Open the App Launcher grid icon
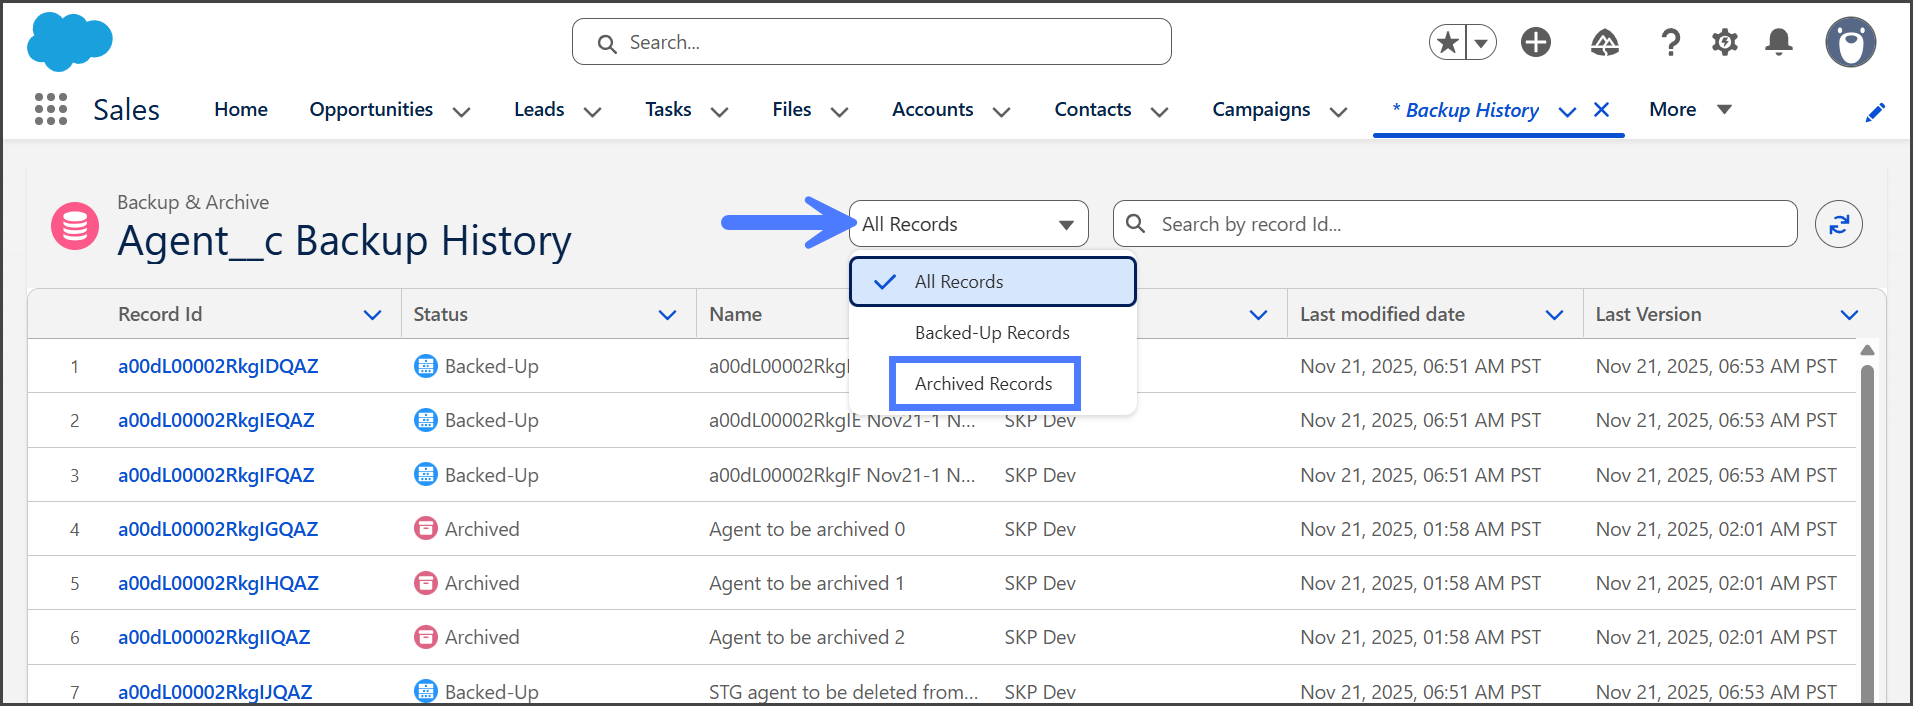Screen dimensions: 1913x706 [x=50, y=109]
